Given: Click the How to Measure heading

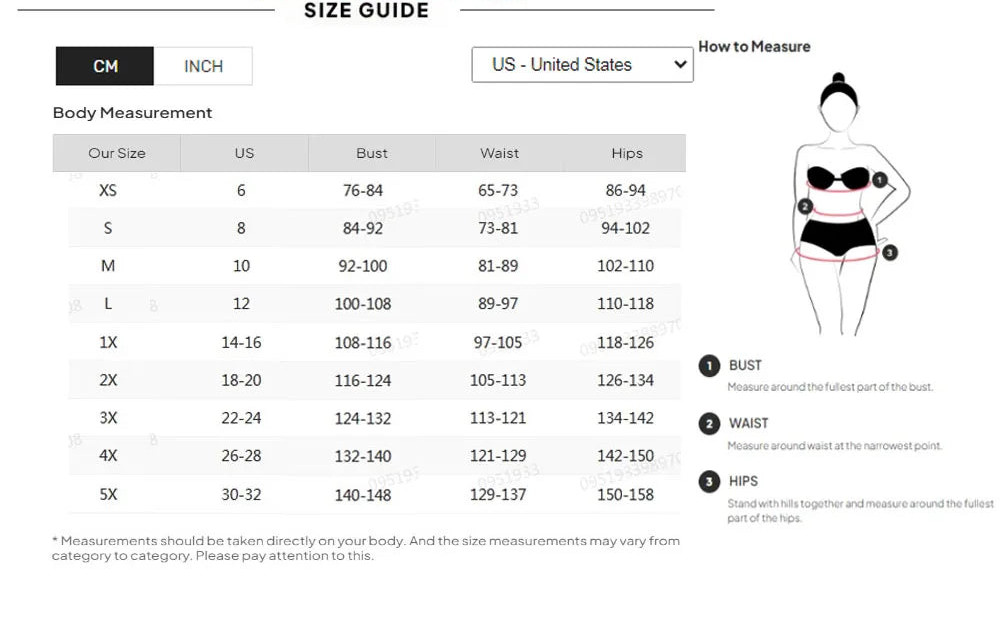Looking at the screenshot, I should (754, 47).
